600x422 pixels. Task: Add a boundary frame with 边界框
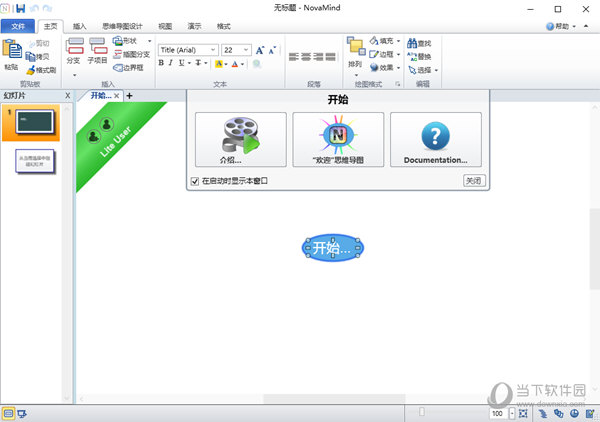coord(128,68)
